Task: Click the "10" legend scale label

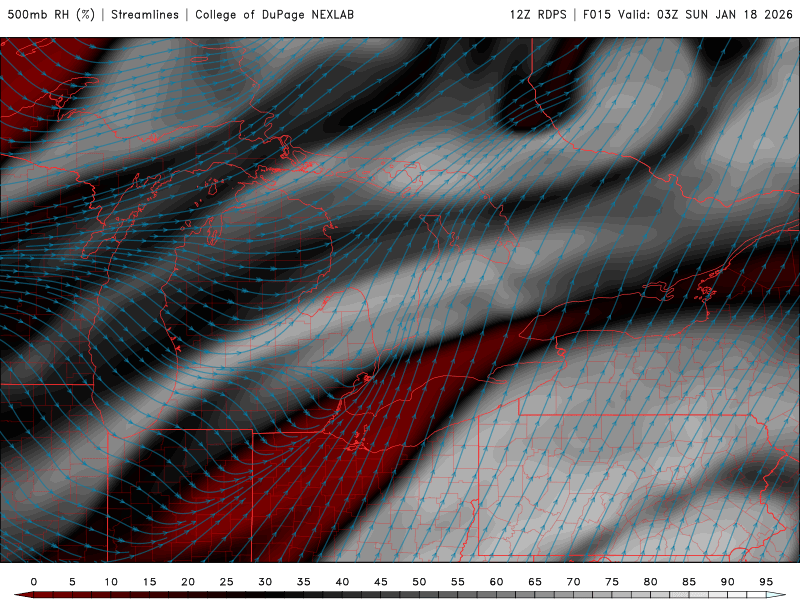Action: point(111,582)
